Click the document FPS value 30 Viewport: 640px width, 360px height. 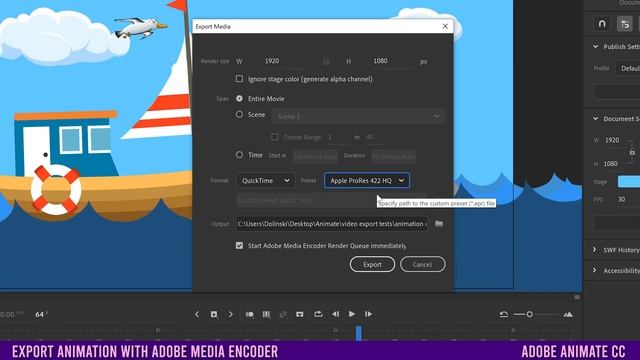(x=621, y=199)
